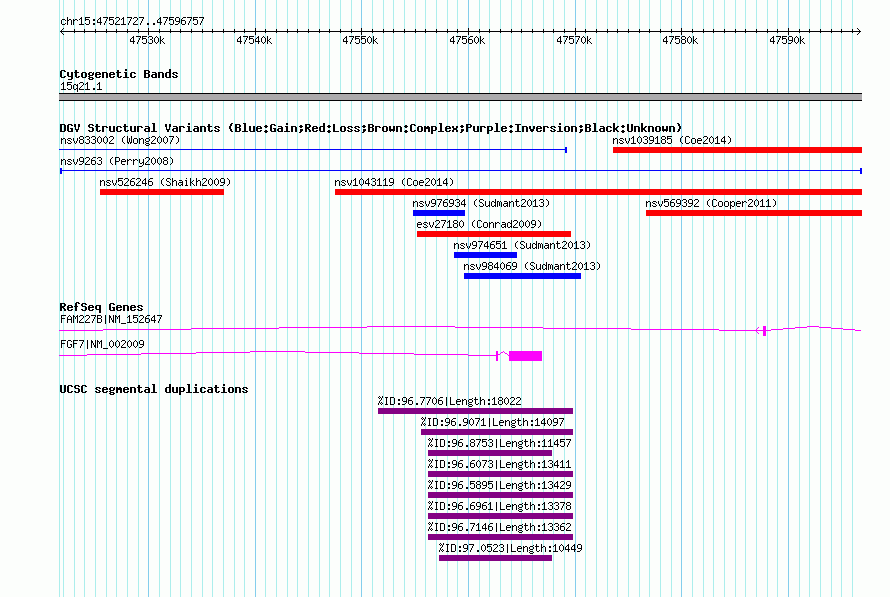Click the 47580k ruler tick label
The height and width of the screenshot is (597, 890).
coord(680,40)
